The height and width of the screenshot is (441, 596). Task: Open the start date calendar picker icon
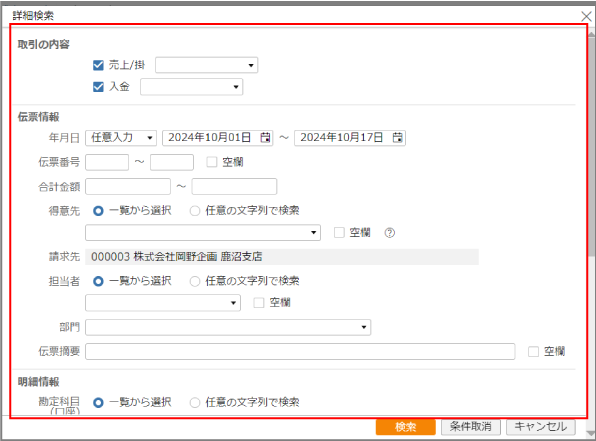click(x=265, y=137)
